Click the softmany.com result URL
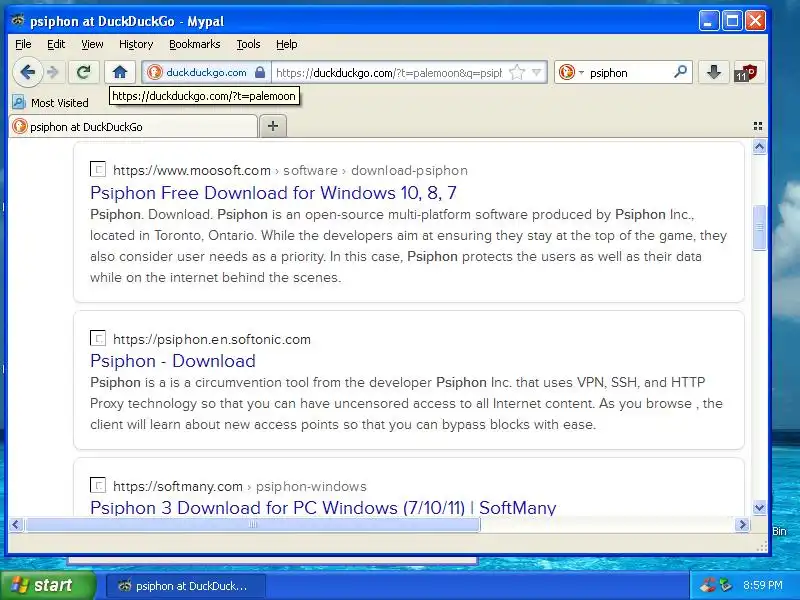 click(240, 486)
